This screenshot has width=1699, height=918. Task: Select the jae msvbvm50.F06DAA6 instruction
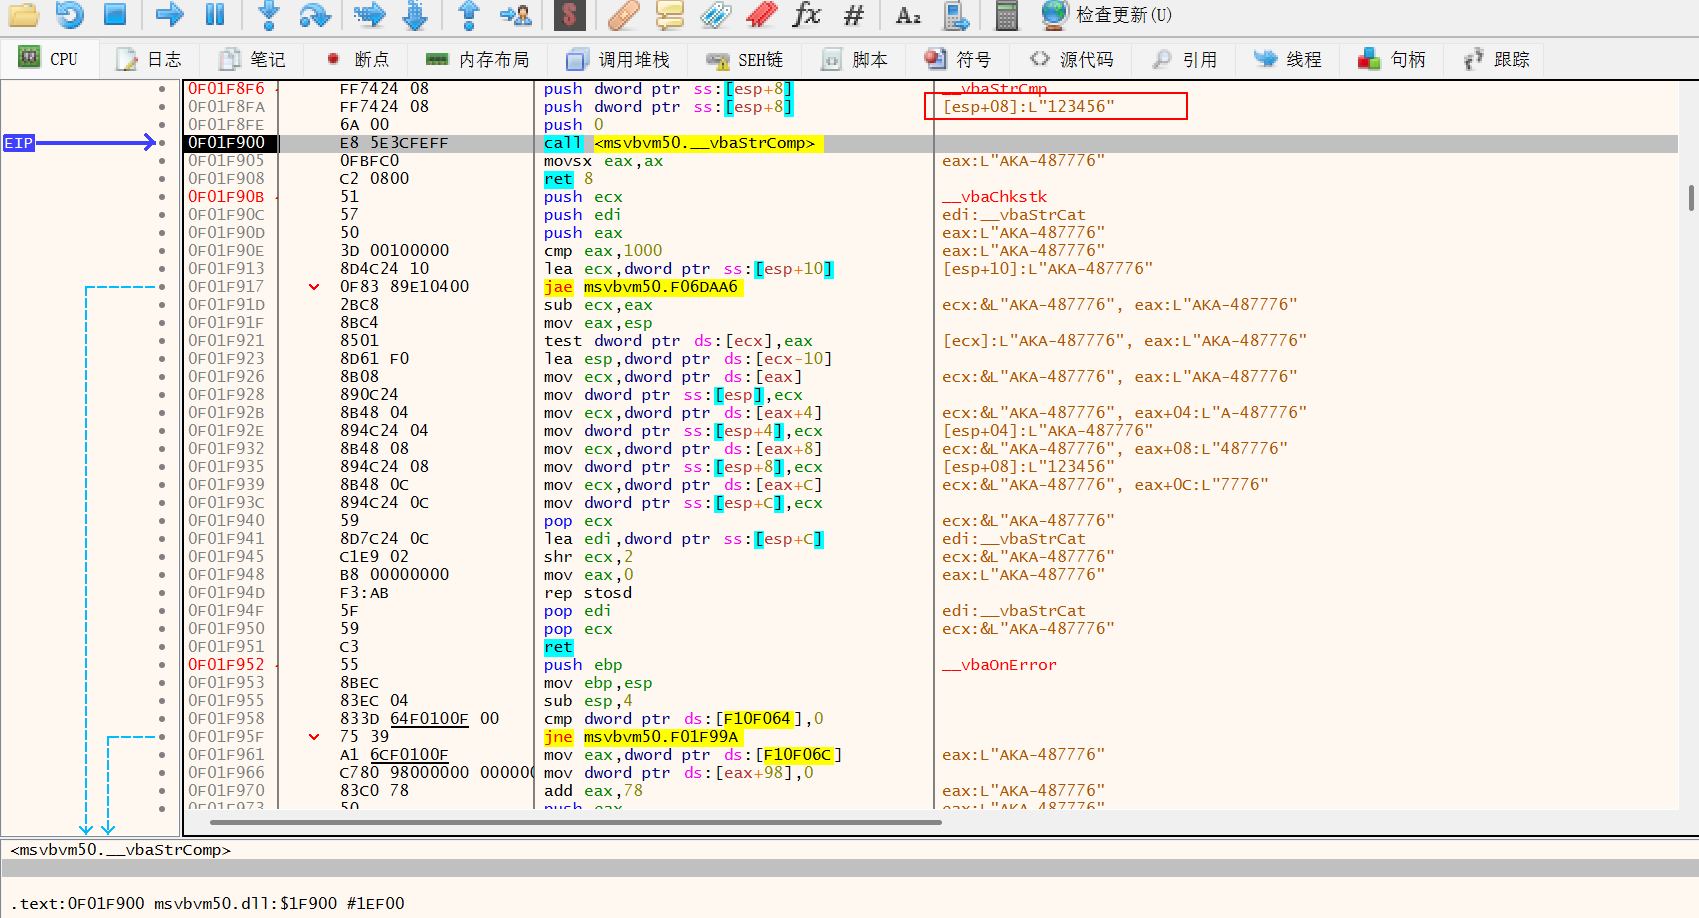pos(641,287)
